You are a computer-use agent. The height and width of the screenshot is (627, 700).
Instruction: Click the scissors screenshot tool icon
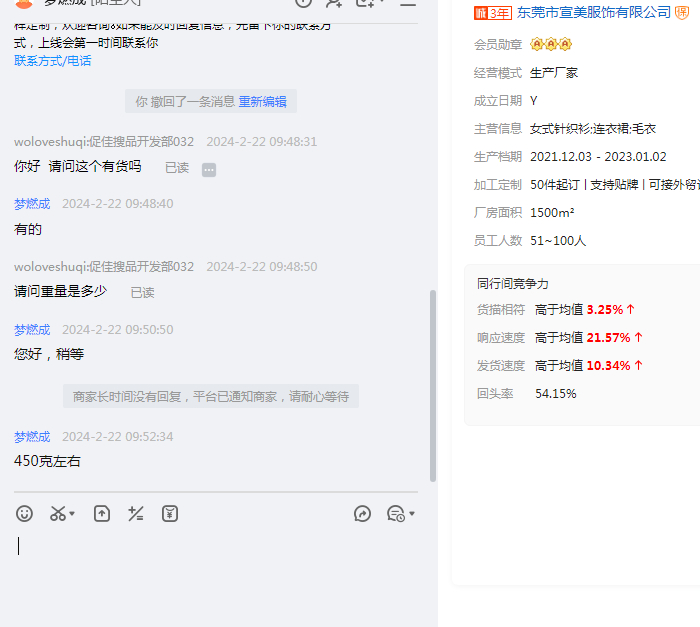click(x=58, y=513)
